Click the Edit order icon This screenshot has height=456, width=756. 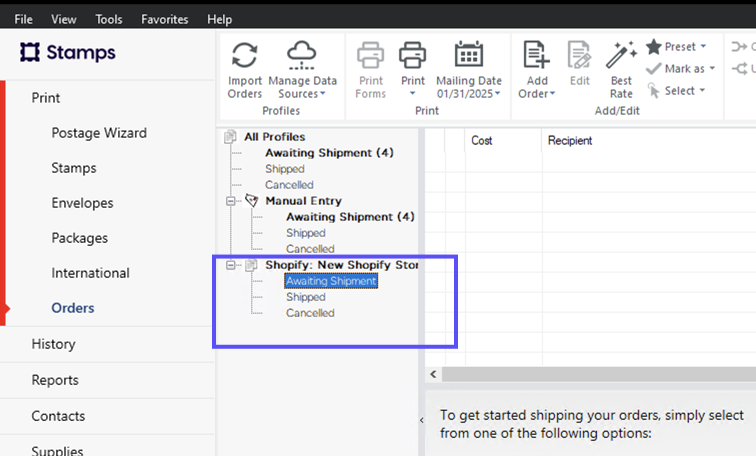[x=579, y=54]
